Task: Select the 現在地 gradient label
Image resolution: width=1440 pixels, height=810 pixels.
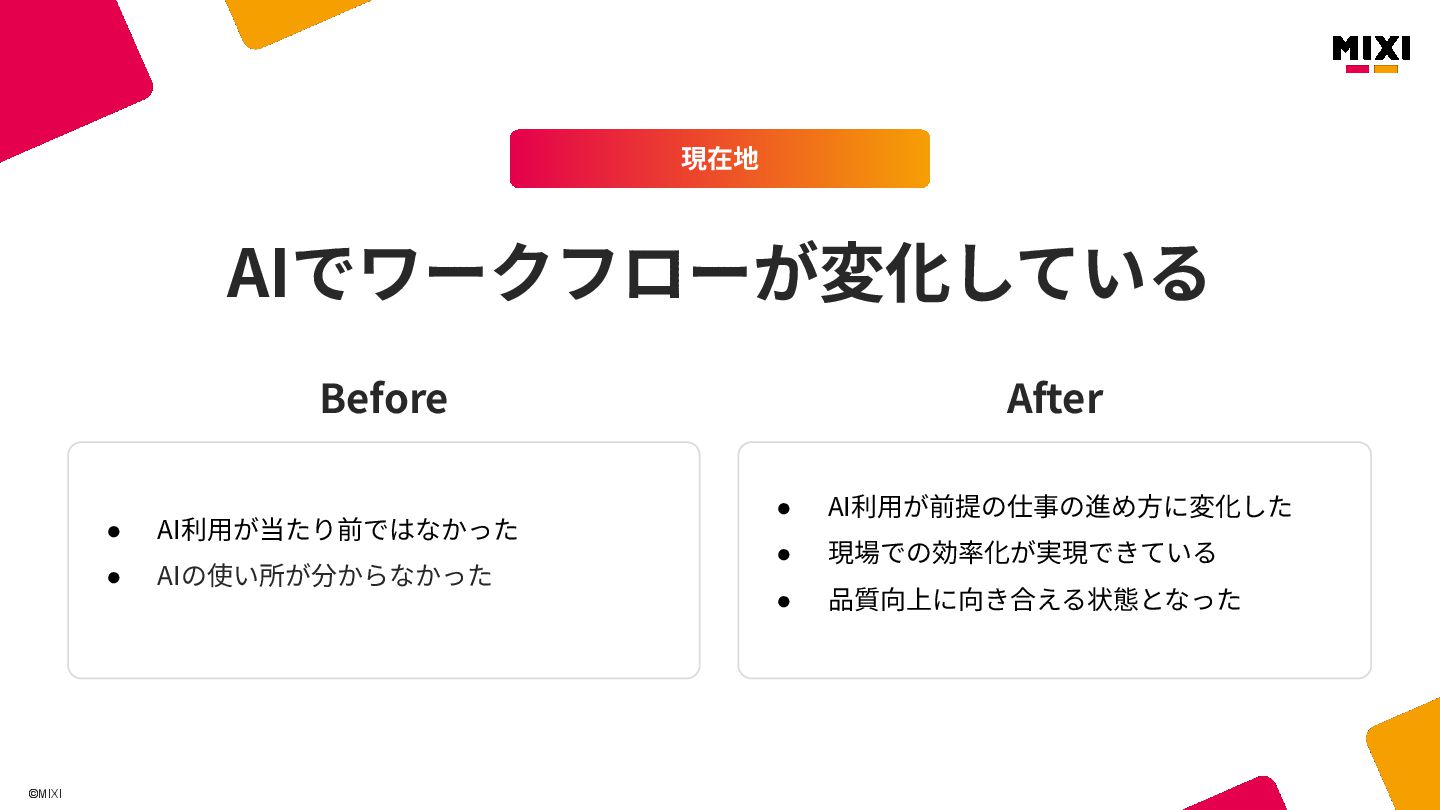Action: pyautogui.click(x=720, y=158)
